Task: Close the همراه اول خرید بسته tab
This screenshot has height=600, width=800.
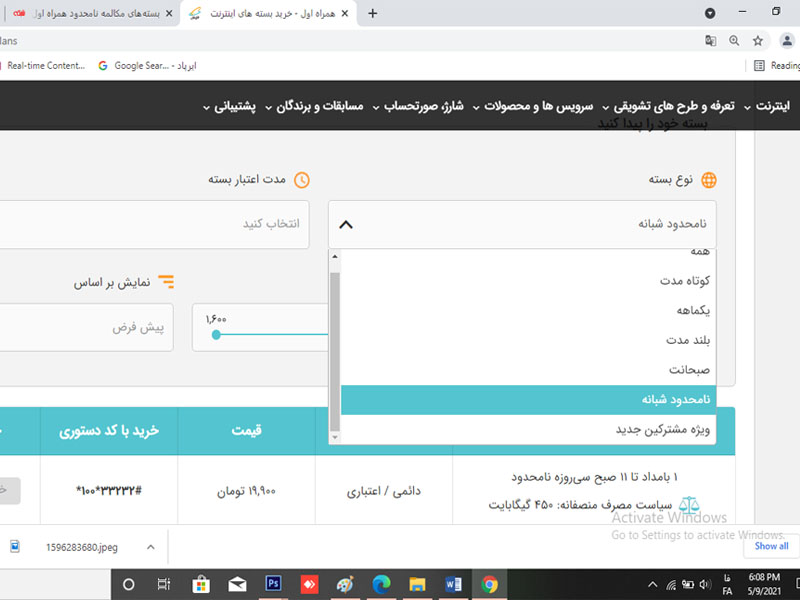Action: (345, 14)
